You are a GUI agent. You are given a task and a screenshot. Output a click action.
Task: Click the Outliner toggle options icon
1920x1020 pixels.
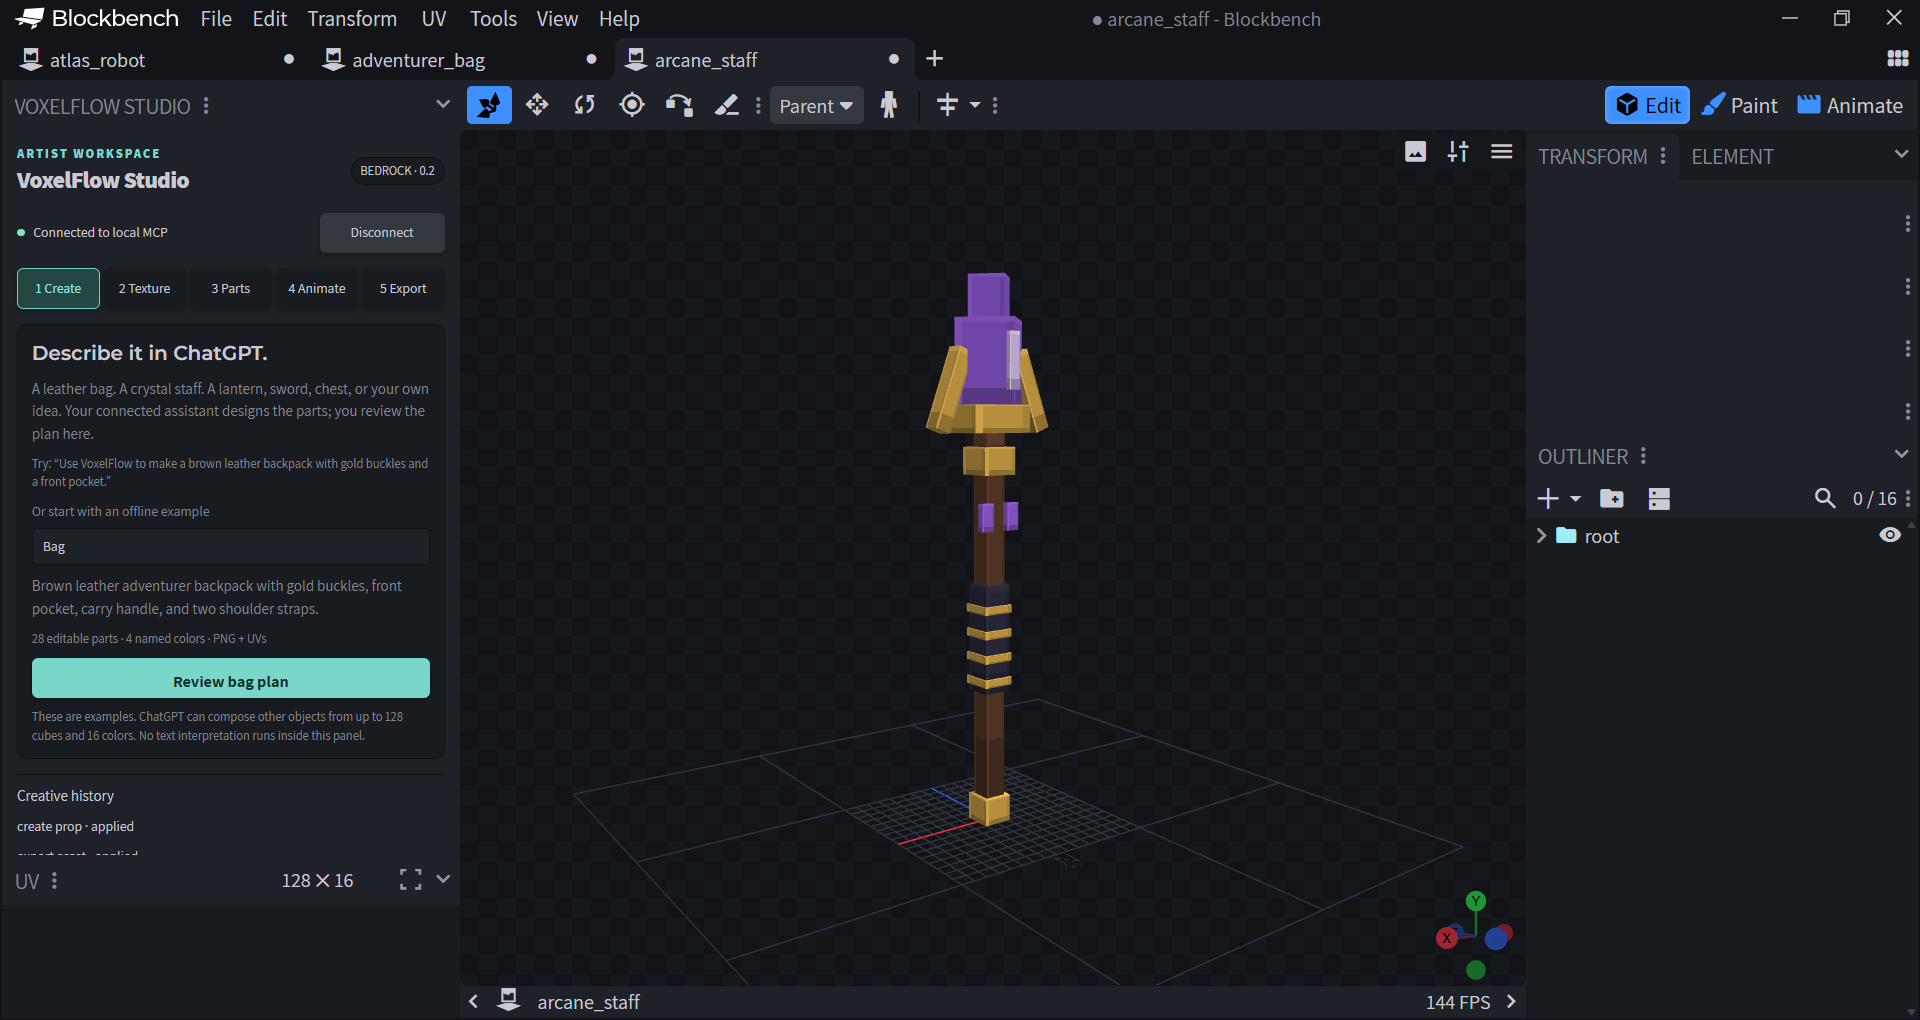pos(1659,499)
